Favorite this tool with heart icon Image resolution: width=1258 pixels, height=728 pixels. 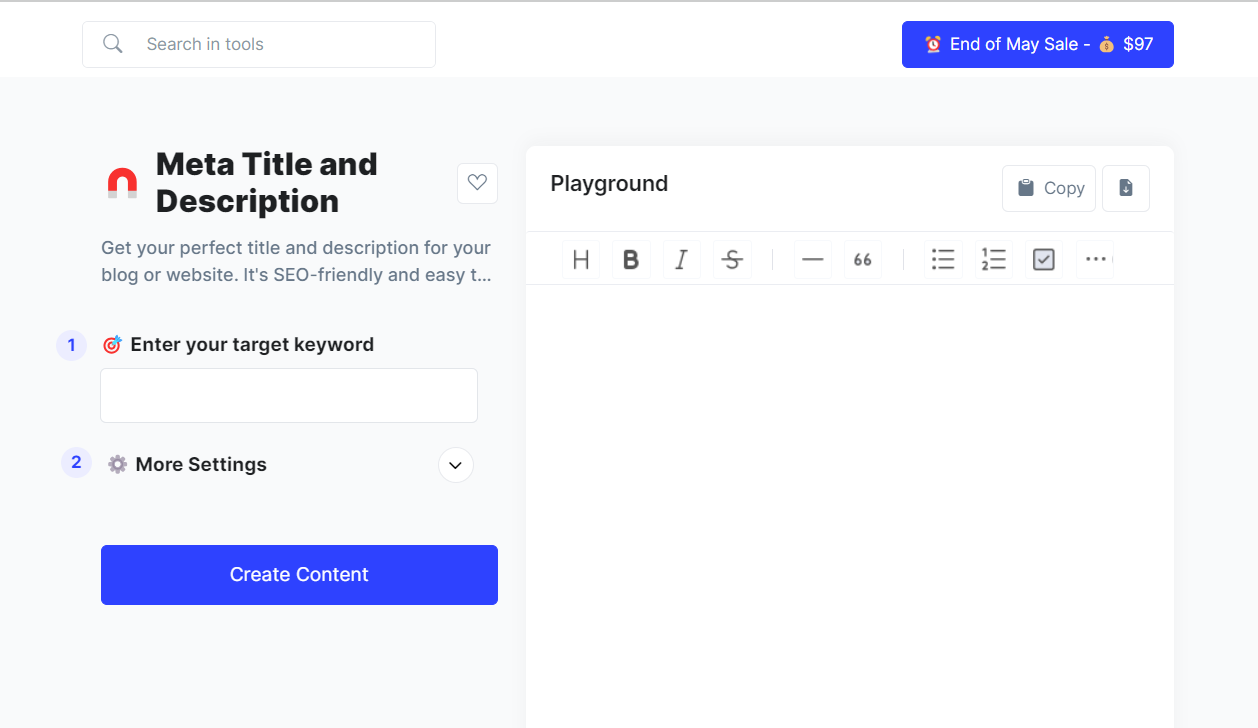(477, 183)
